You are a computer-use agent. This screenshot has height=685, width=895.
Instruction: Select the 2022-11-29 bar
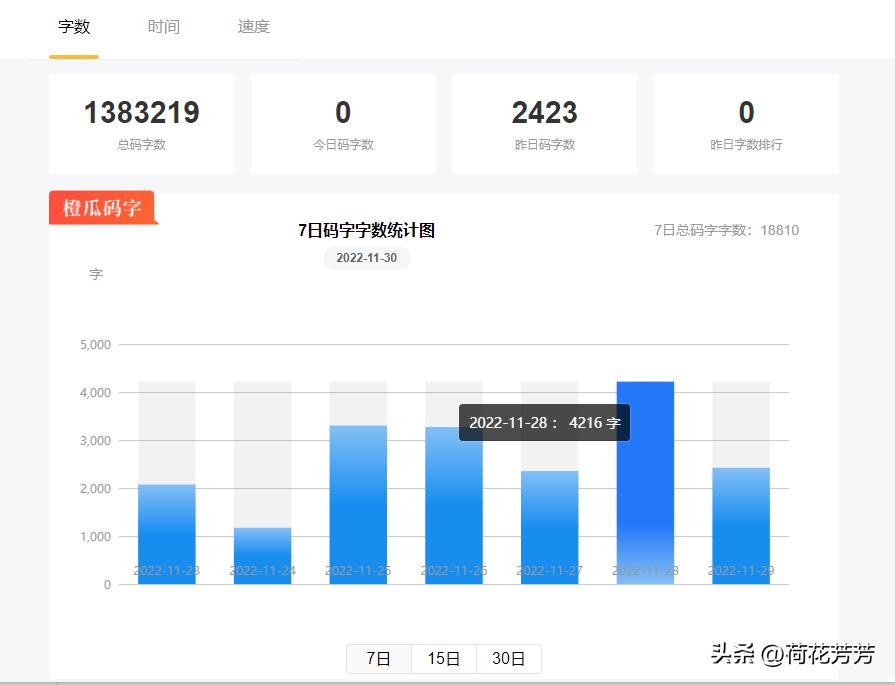coord(741,525)
